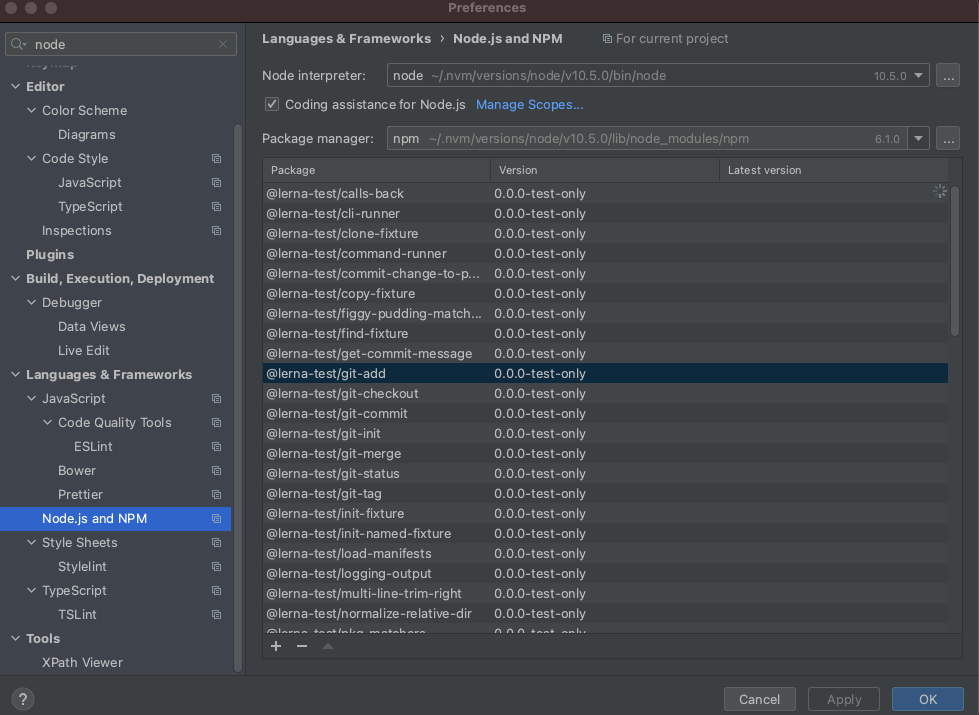Screen dimensions: 979x715
Task: Click the project-level icon beside Prettier
Action: [216, 495]
